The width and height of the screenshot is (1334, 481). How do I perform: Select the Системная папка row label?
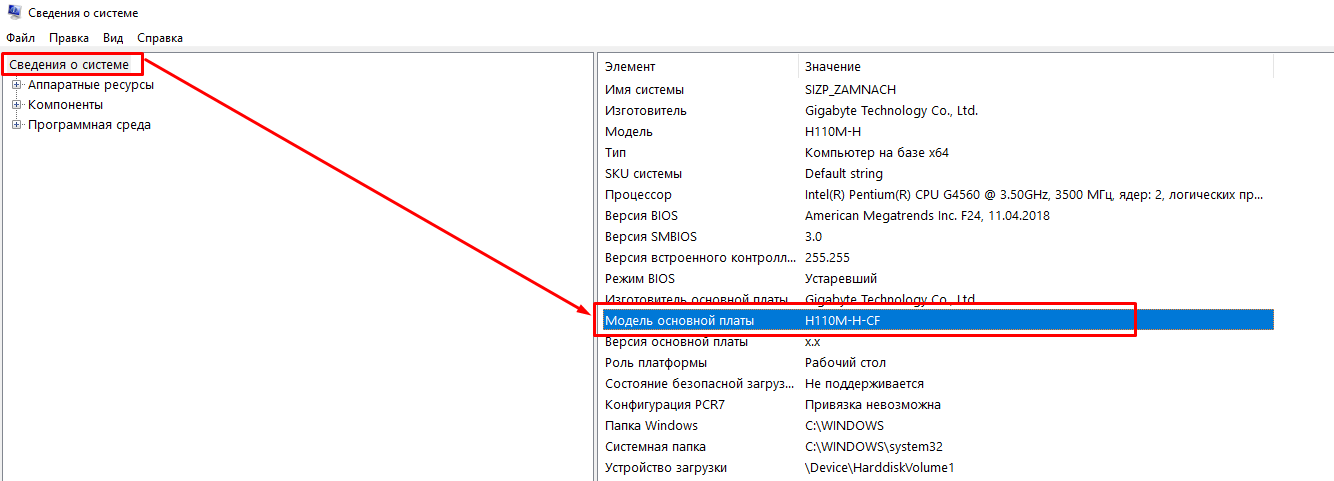click(x=655, y=447)
